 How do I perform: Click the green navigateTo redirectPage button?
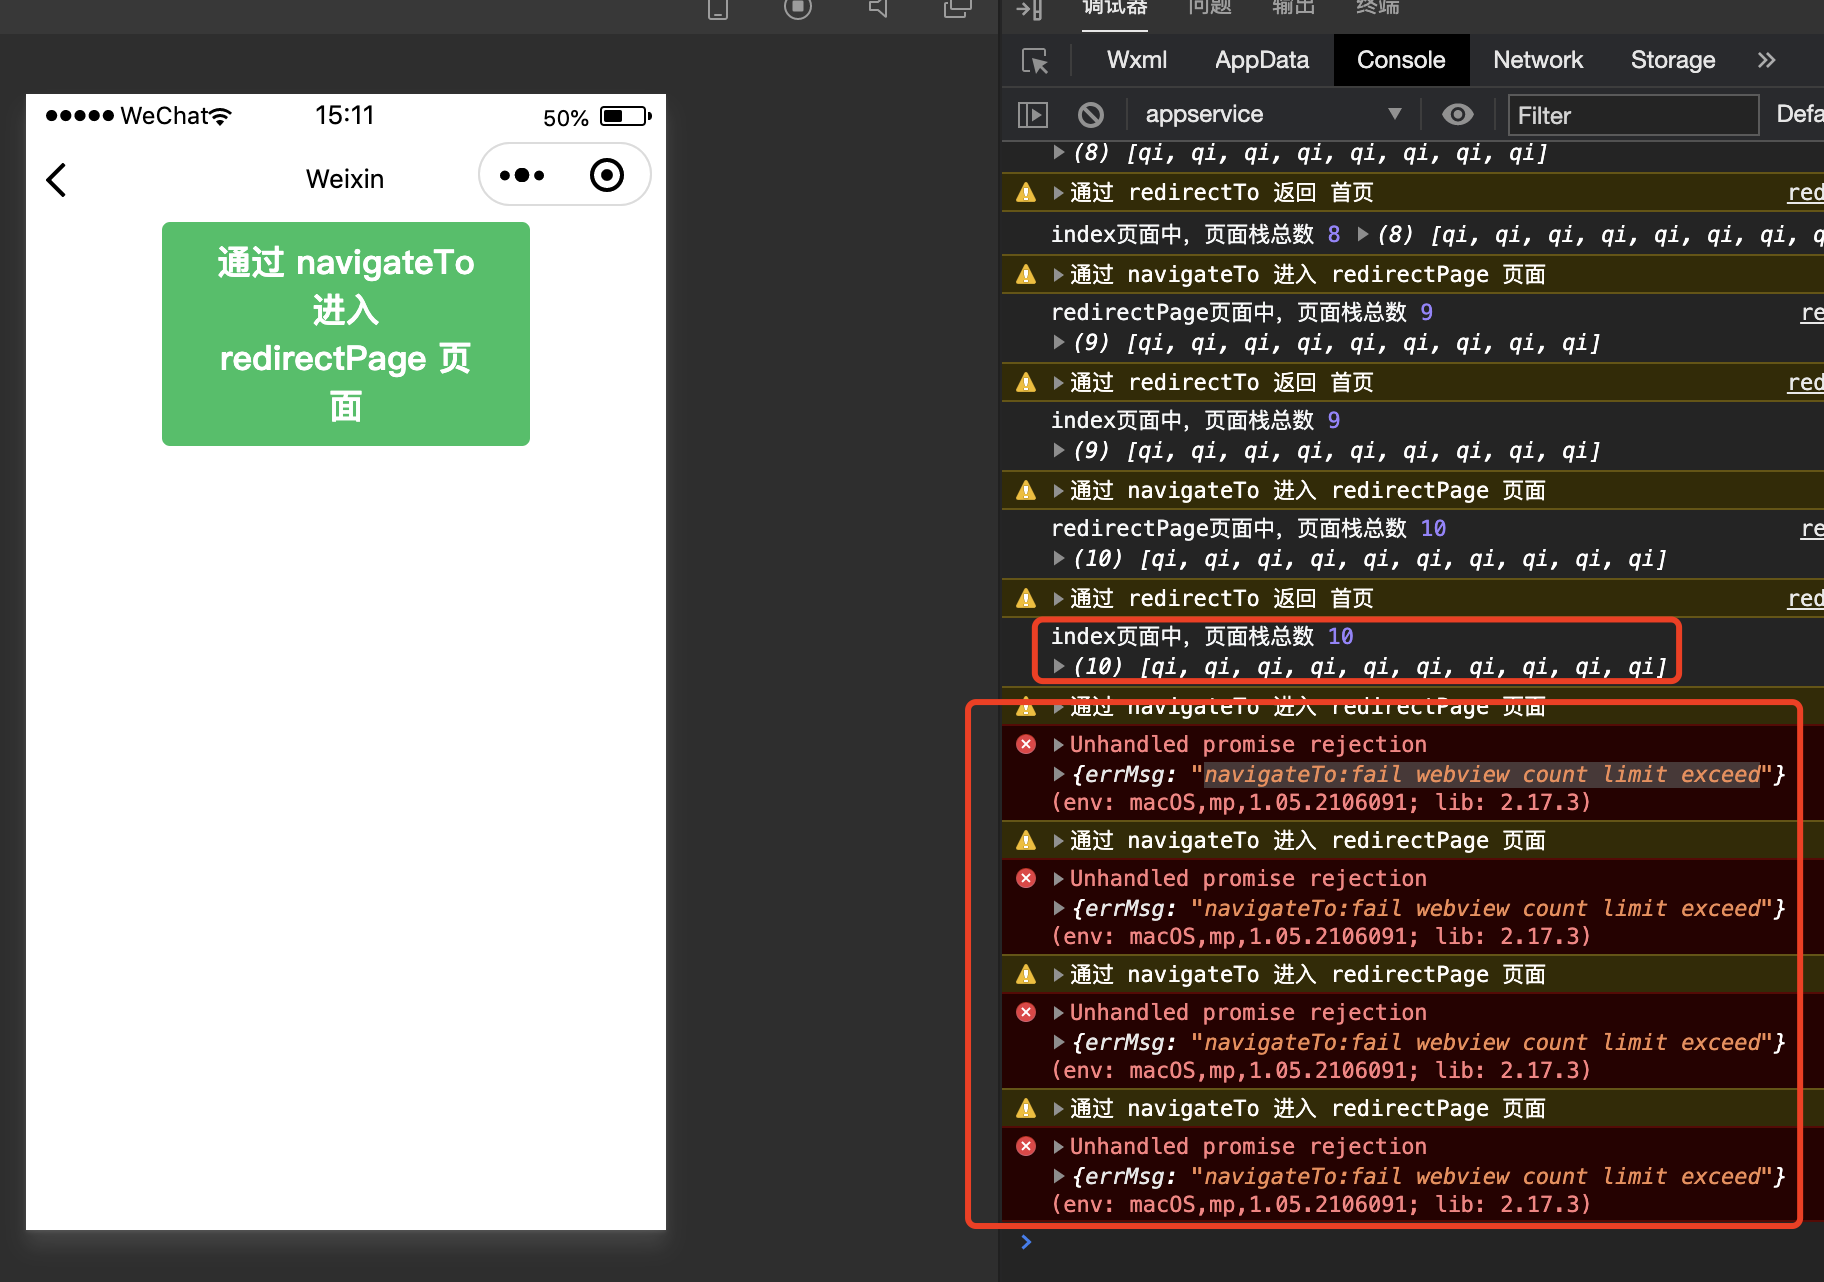(x=346, y=334)
